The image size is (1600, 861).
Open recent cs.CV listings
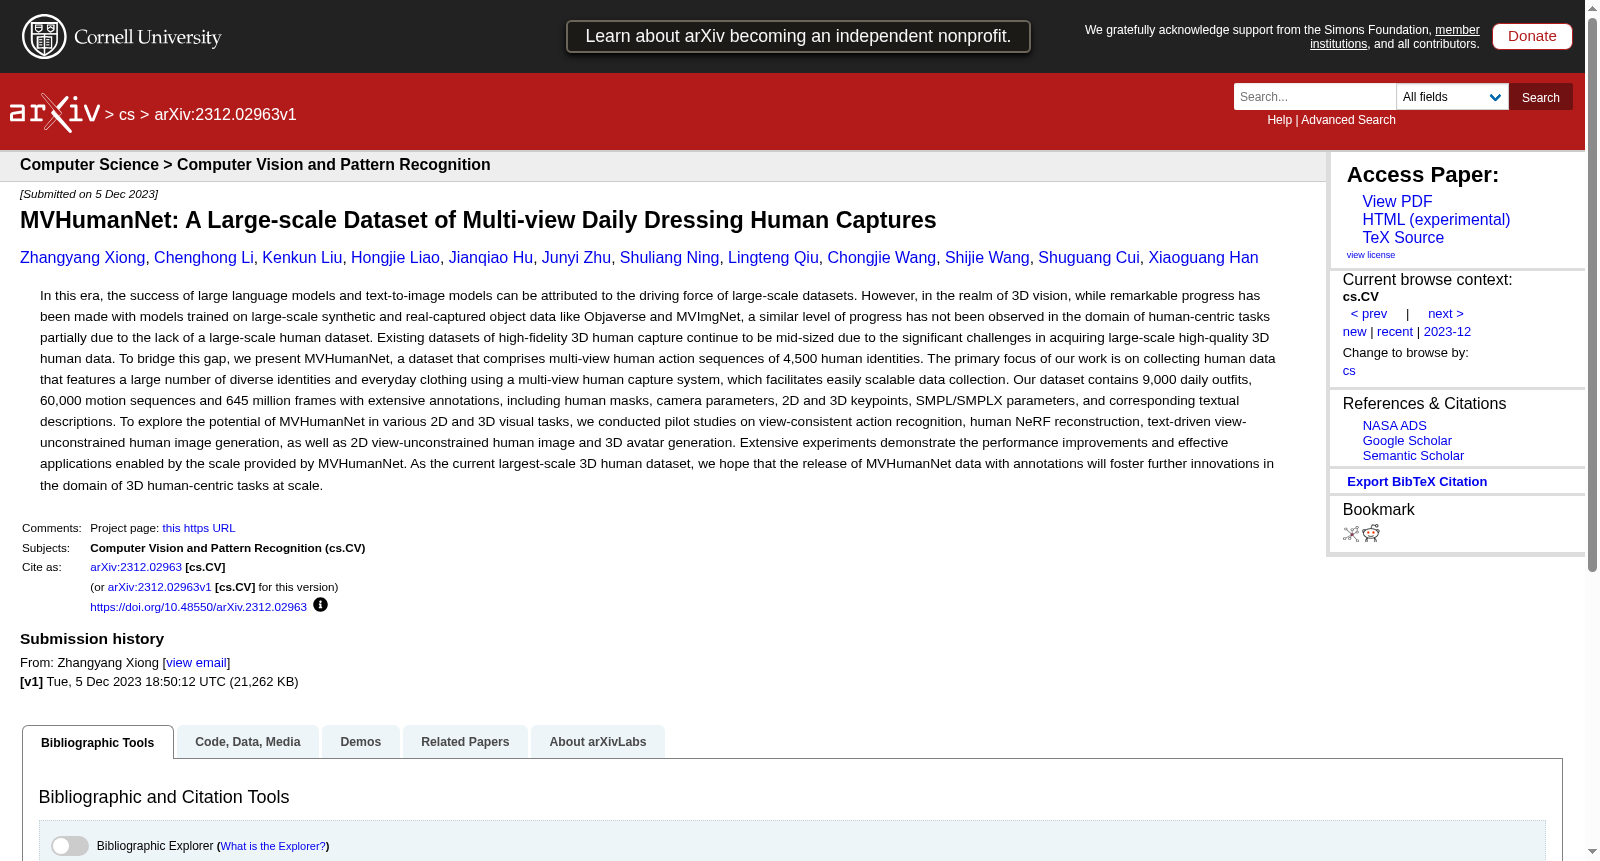(1394, 332)
